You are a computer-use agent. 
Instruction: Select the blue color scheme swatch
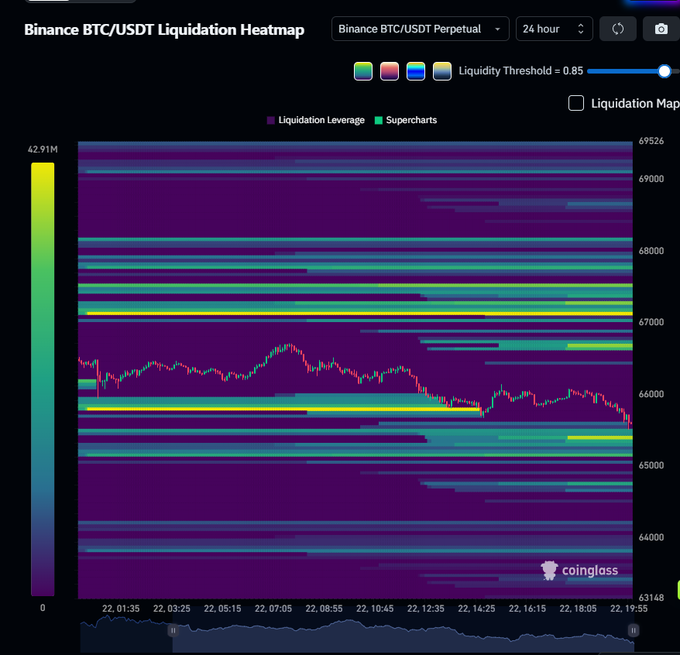(x=415, y=71)
